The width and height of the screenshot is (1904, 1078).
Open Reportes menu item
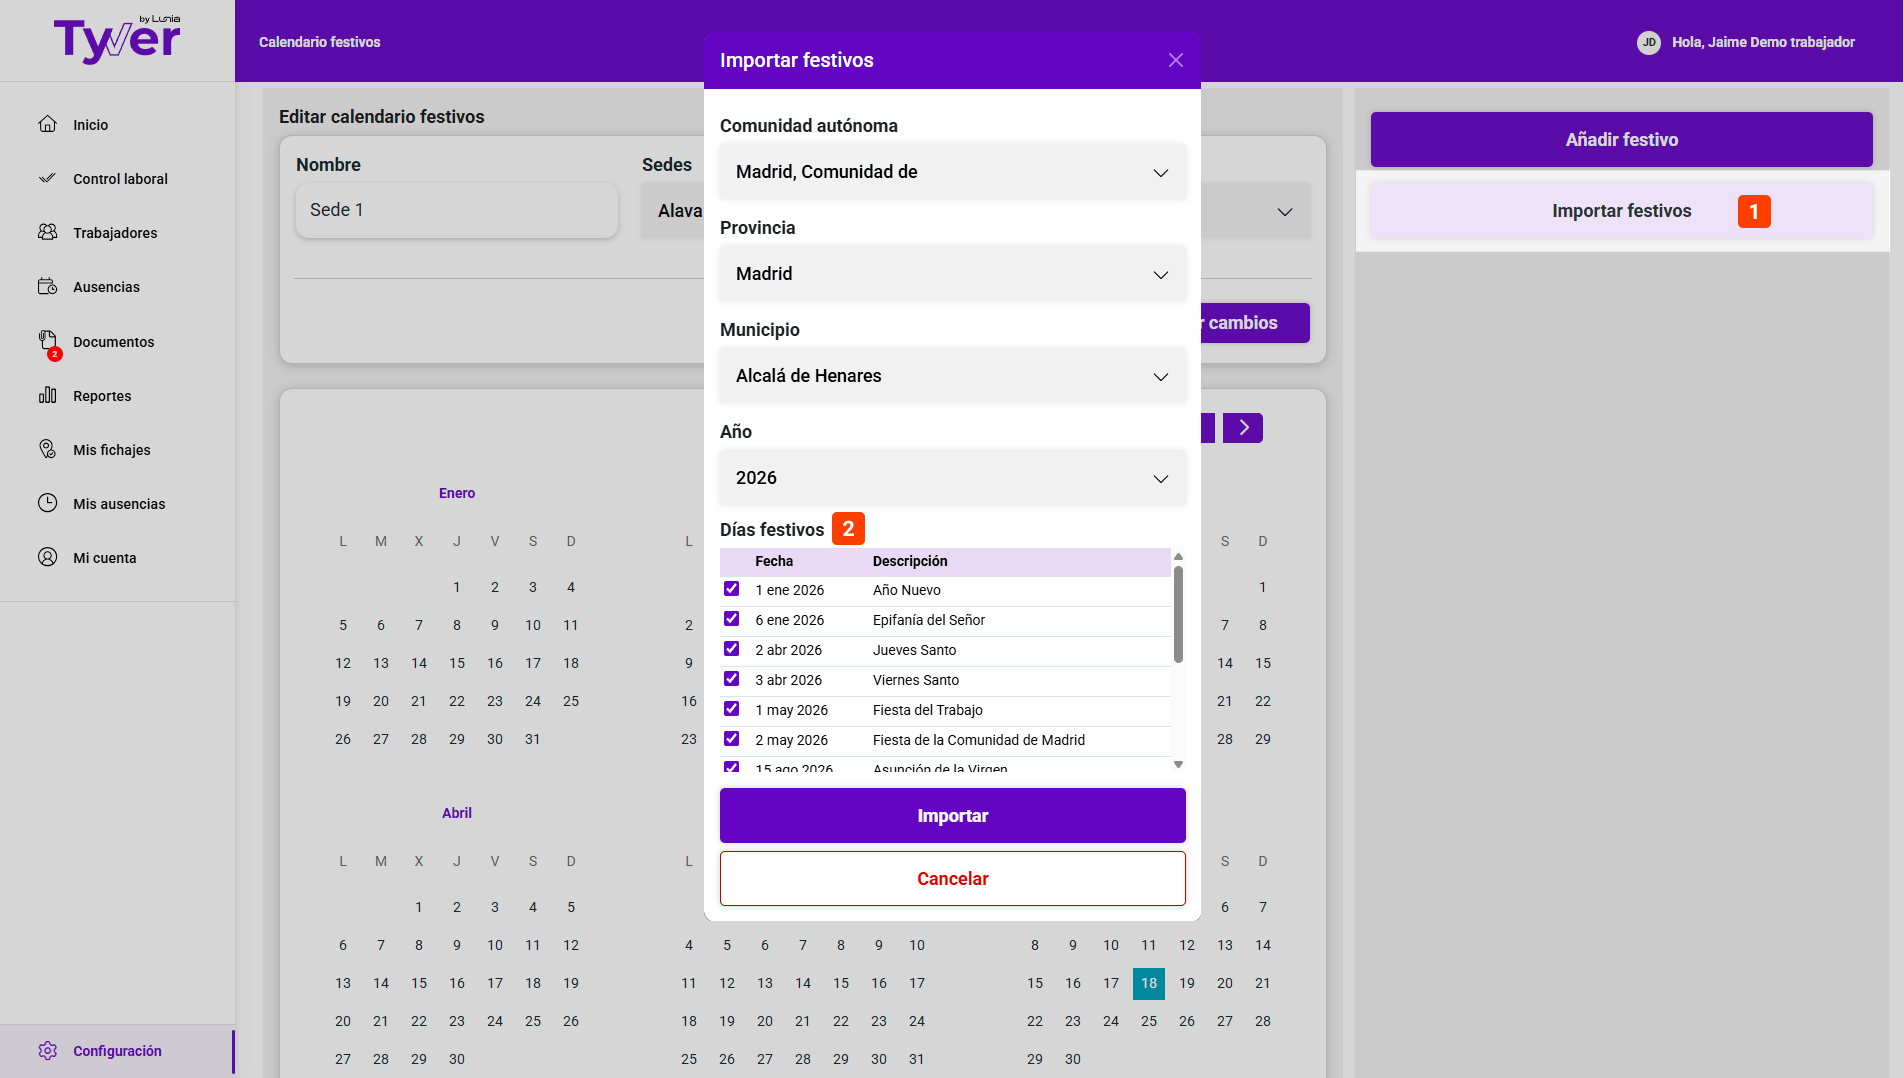[x=102, y=396]
